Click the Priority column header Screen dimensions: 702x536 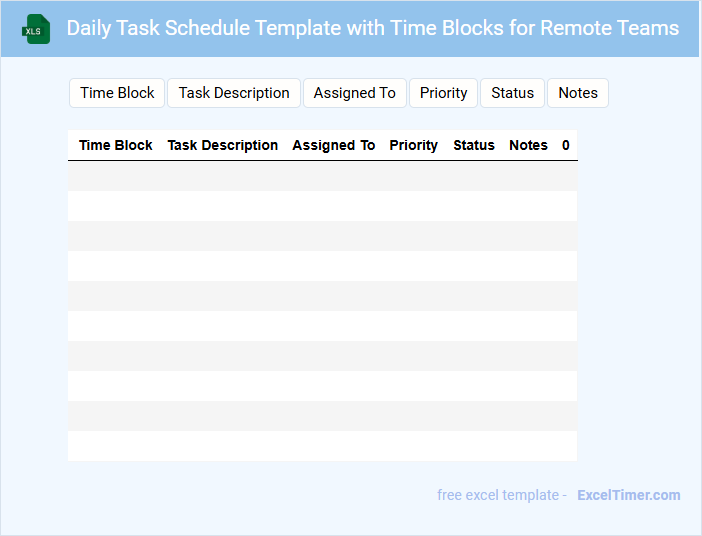tap(414, 145)
